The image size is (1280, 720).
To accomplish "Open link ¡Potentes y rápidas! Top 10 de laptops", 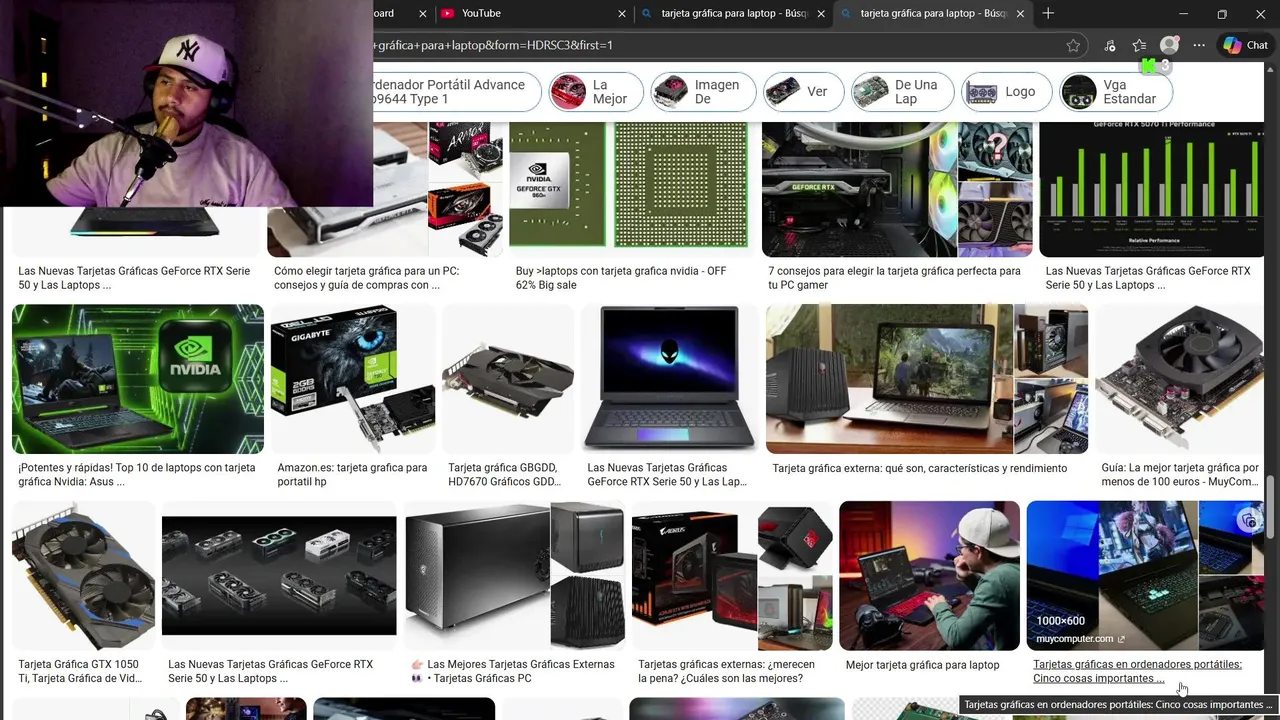I will (x=137, y=475).
